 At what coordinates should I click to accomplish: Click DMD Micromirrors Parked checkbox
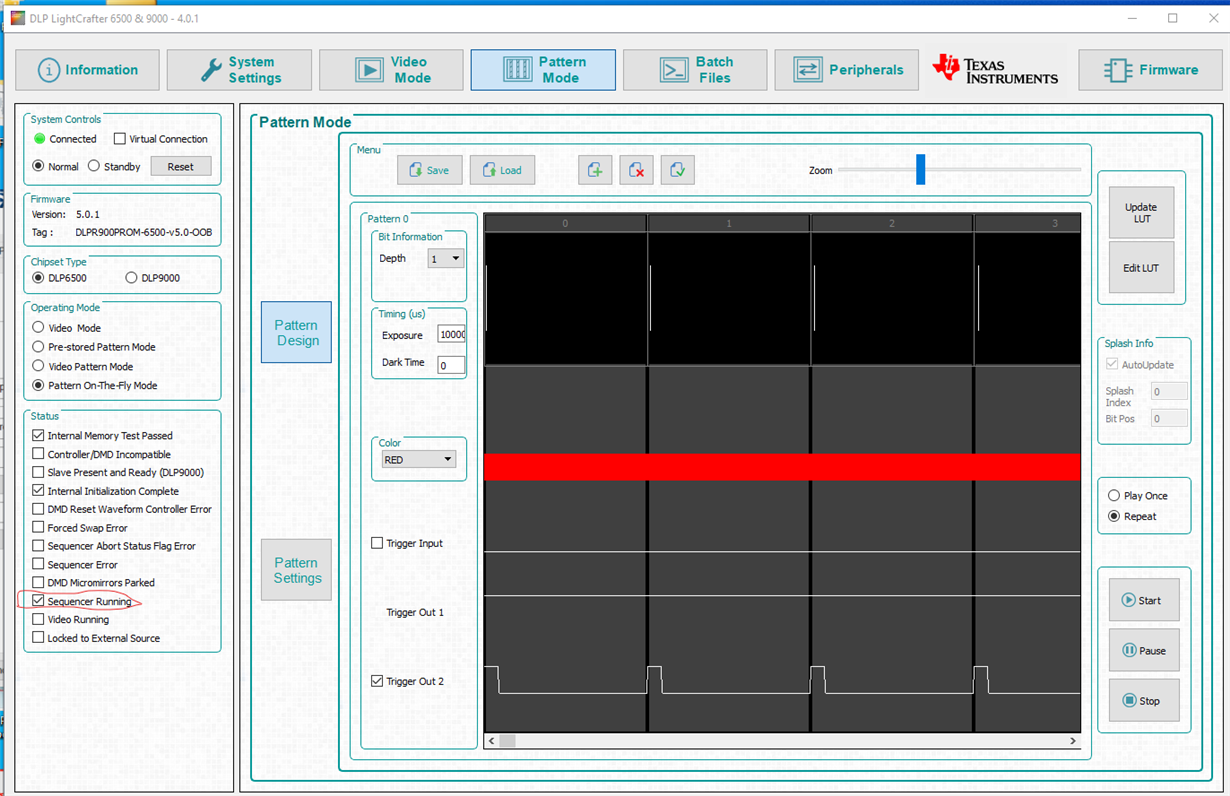click(38, 582)
